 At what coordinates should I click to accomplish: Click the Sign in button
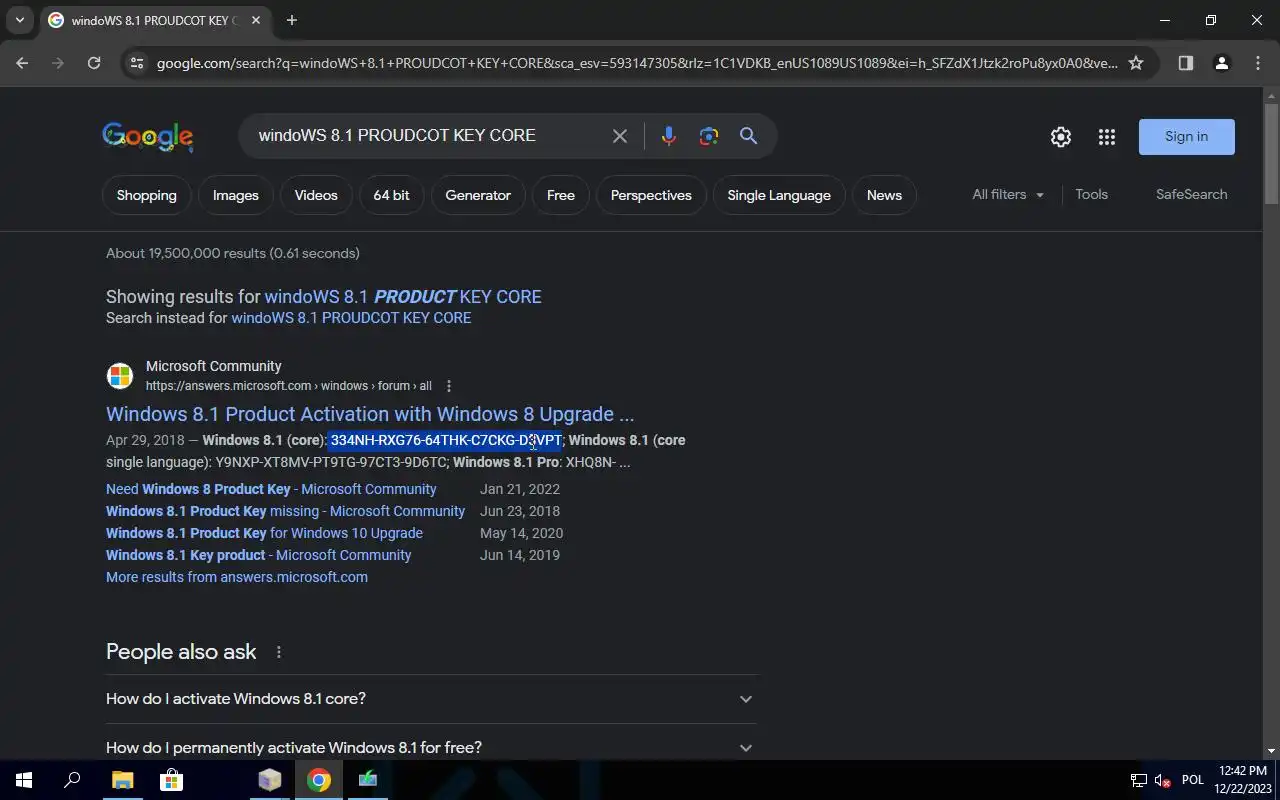pyautogui.click(x=1187, y=137)
